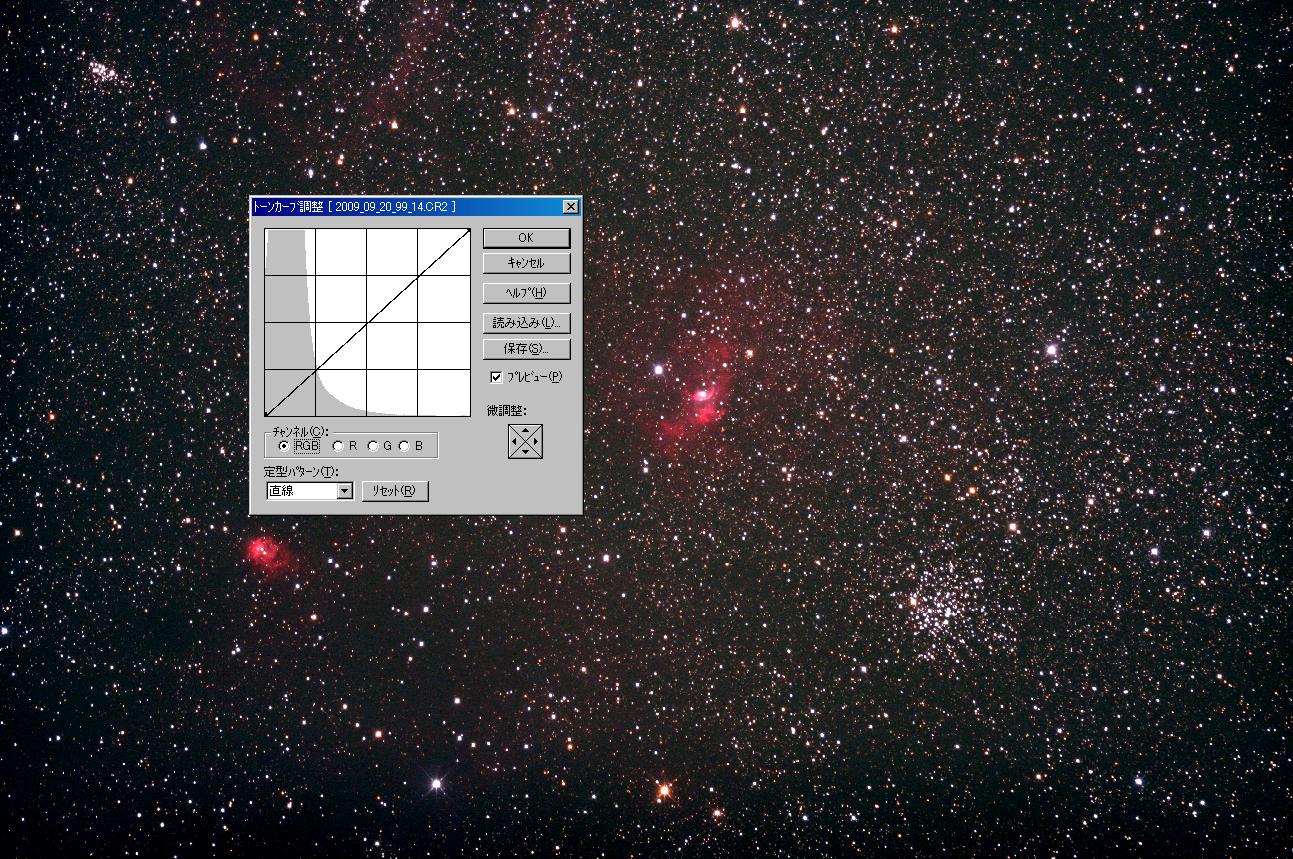Click the upper-right endpoint of the tone curve

[469, 230]
